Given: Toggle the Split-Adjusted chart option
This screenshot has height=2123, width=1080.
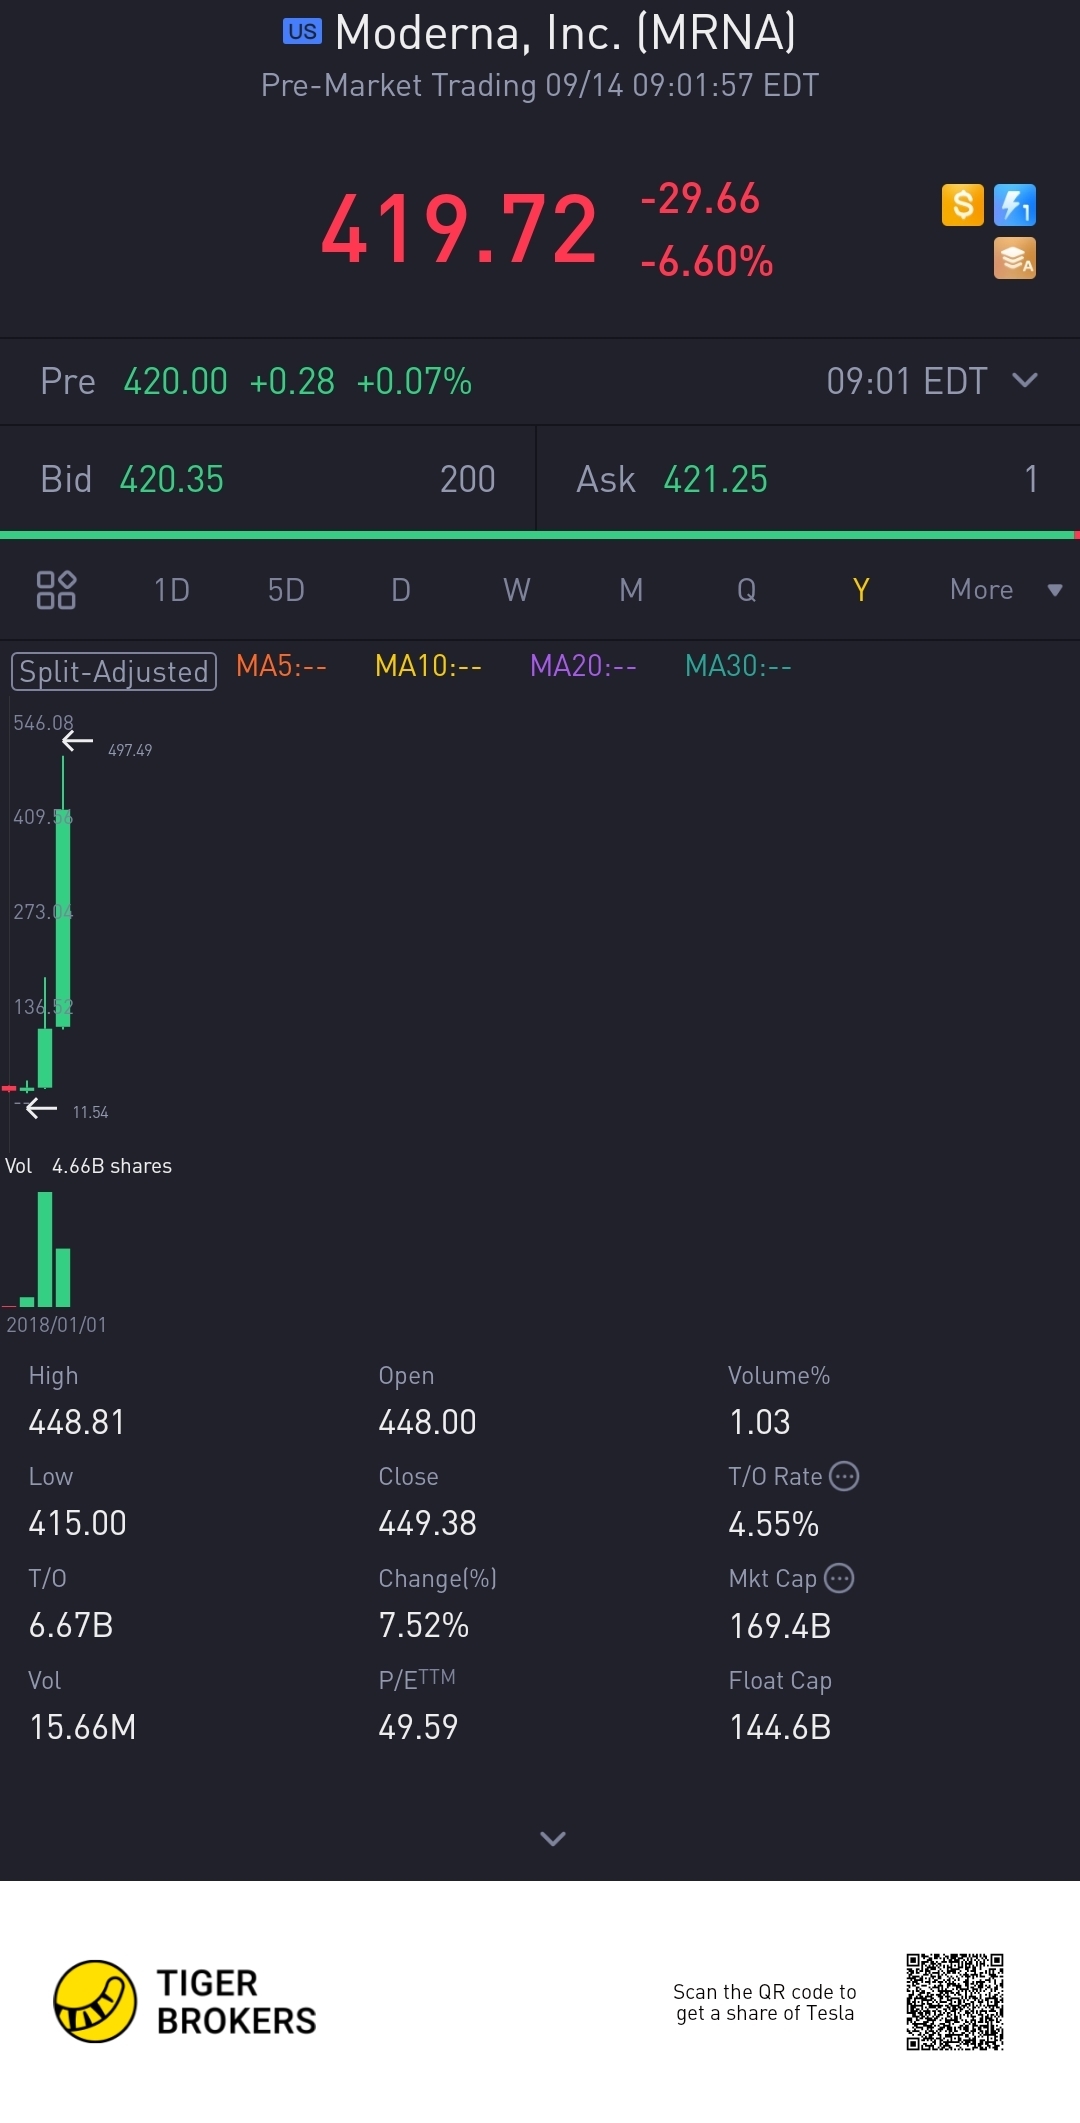Looking at the screenshot, I should [113, 671].
